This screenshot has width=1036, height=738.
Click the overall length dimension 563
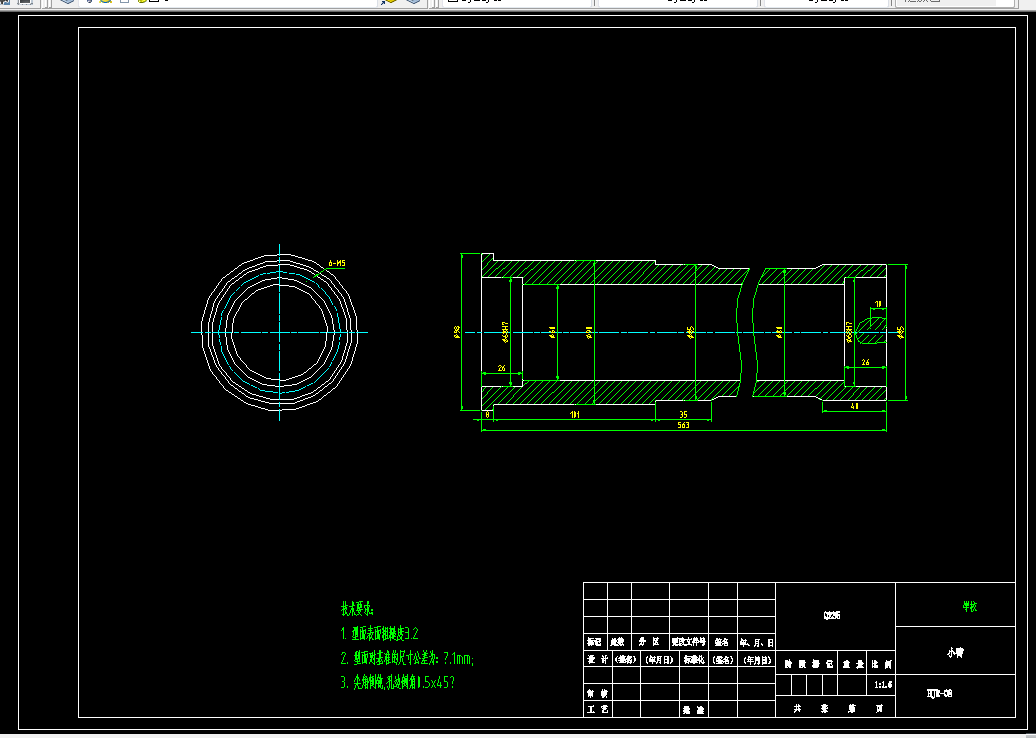click(683, 425)
